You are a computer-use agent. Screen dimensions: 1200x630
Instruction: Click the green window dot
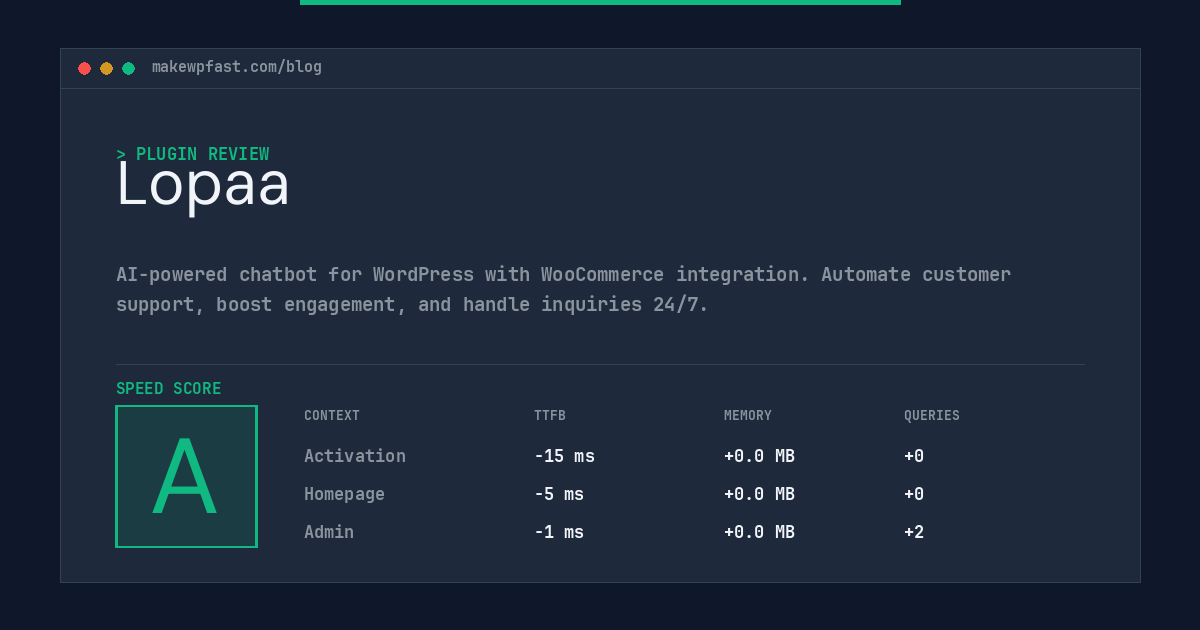[128, 68]
